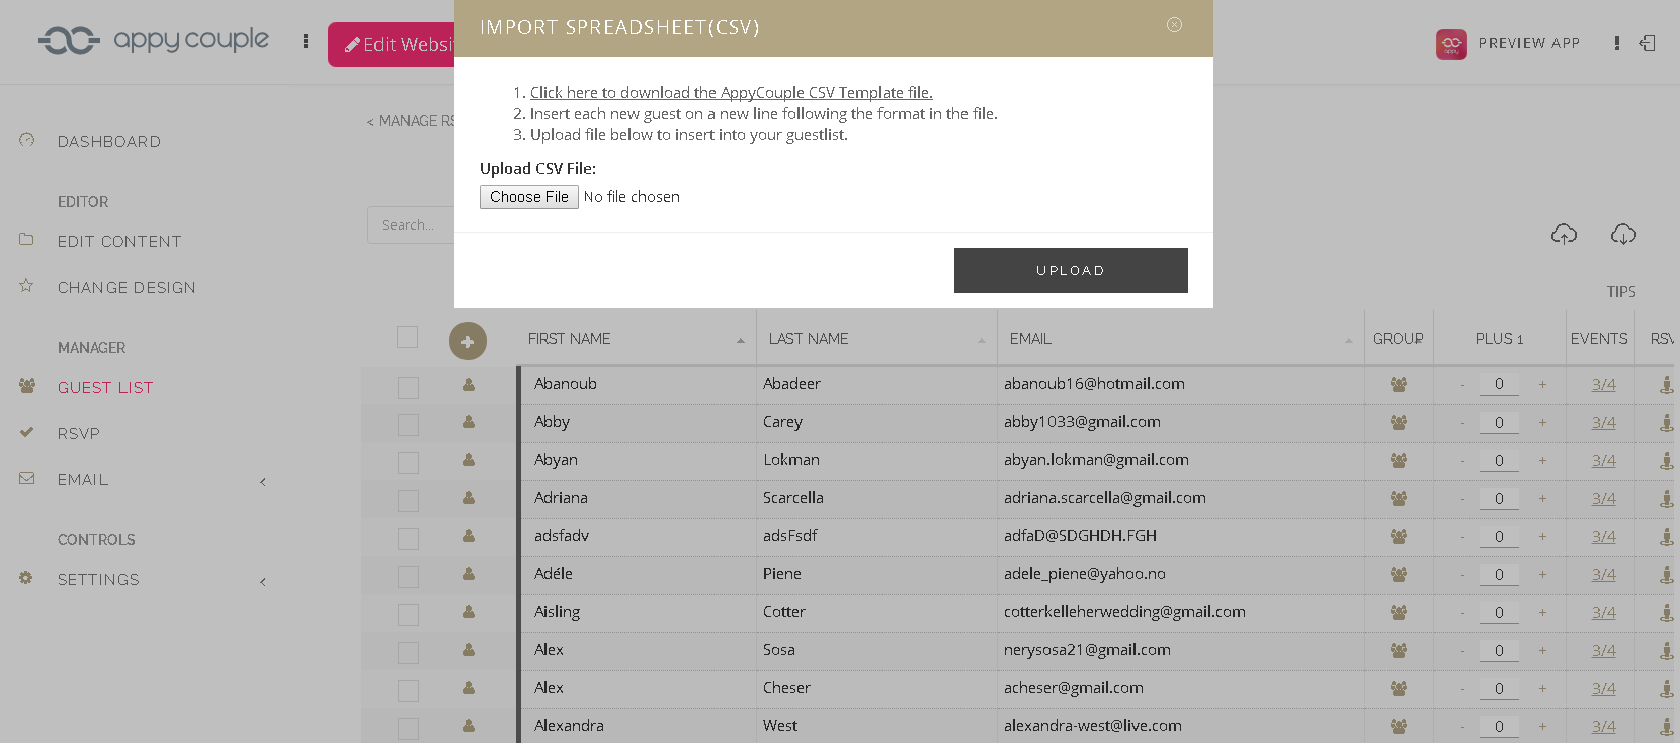Expand the Email sidebar submenu
Screen dimensions: 1680x743
pyautogui.click(x=263, y=481)
